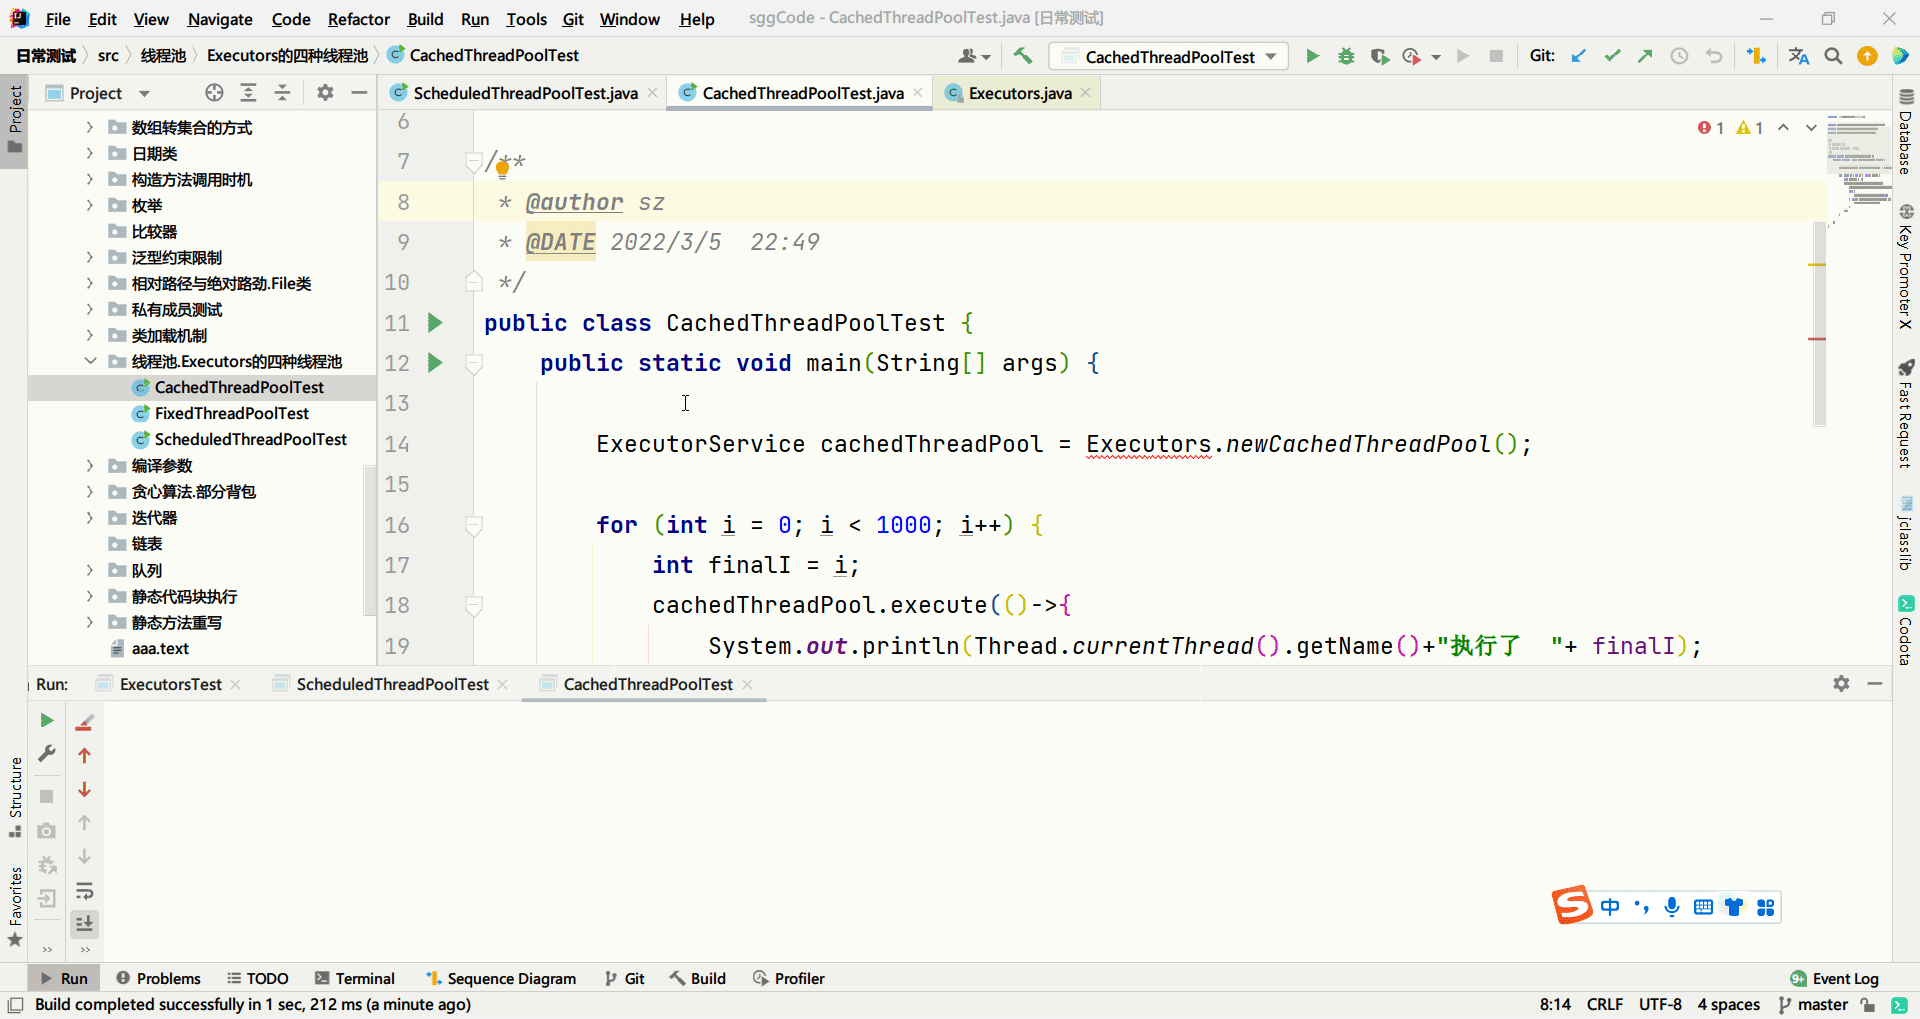Open run configuration dropdown CachedThreadPoolTest
The height and width of the screenshot is (1019, 1920).
point(1169,57)
